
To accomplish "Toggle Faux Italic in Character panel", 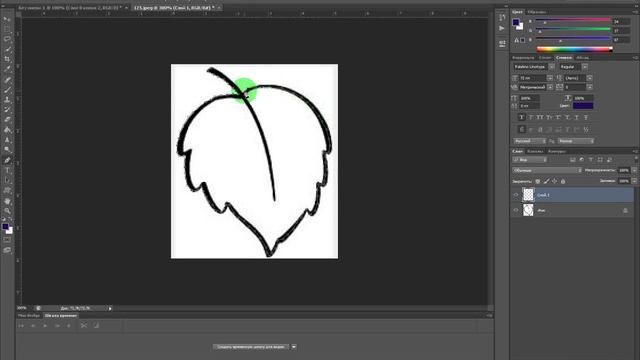I will click(531, 117).
